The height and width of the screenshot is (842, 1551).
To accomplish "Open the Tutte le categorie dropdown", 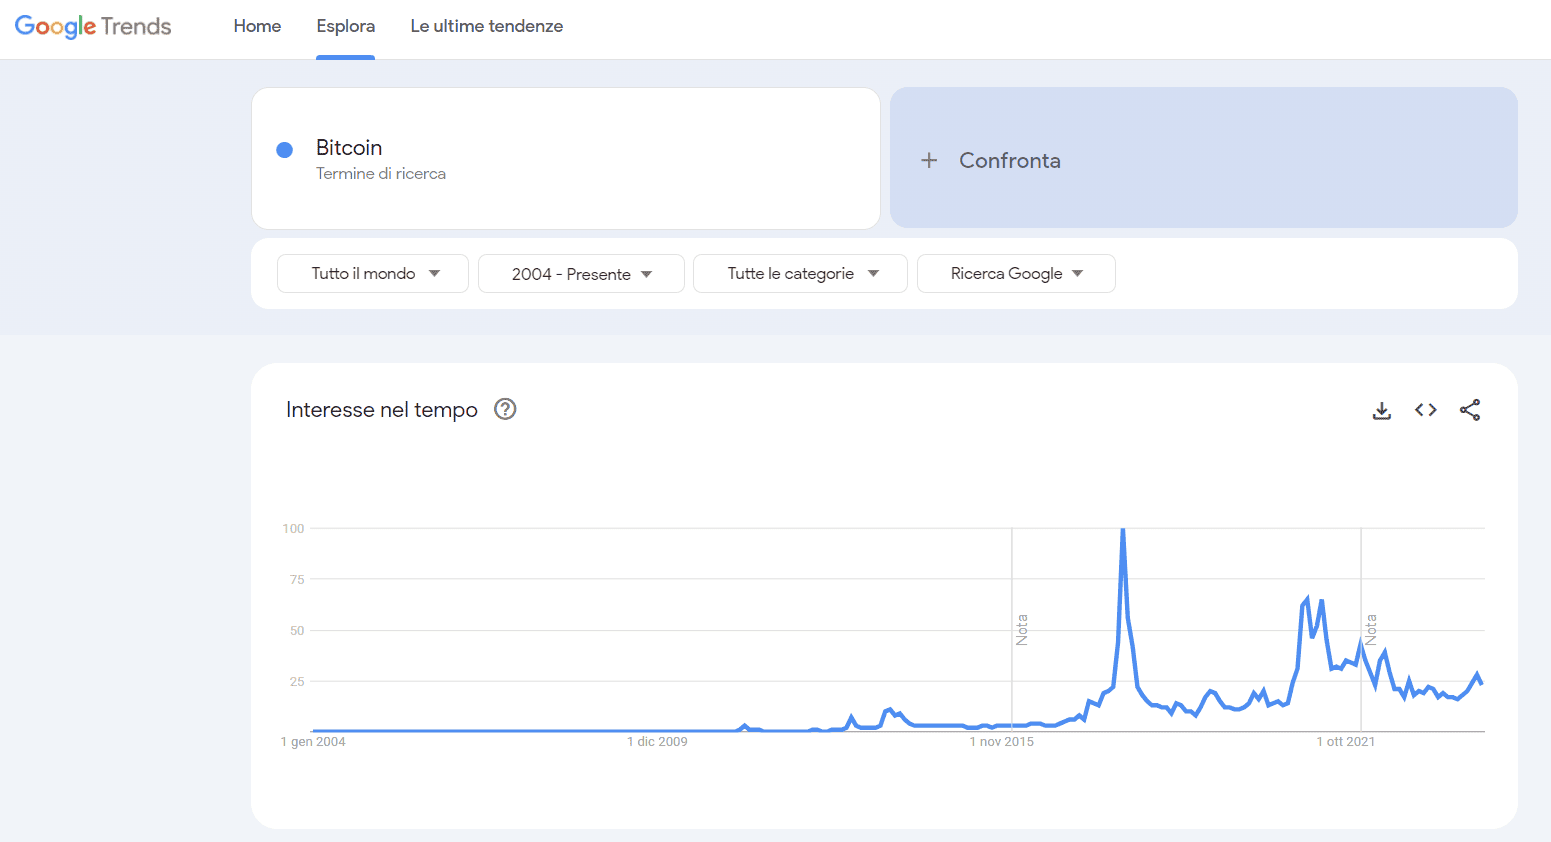I will click(x=800, y=274).
